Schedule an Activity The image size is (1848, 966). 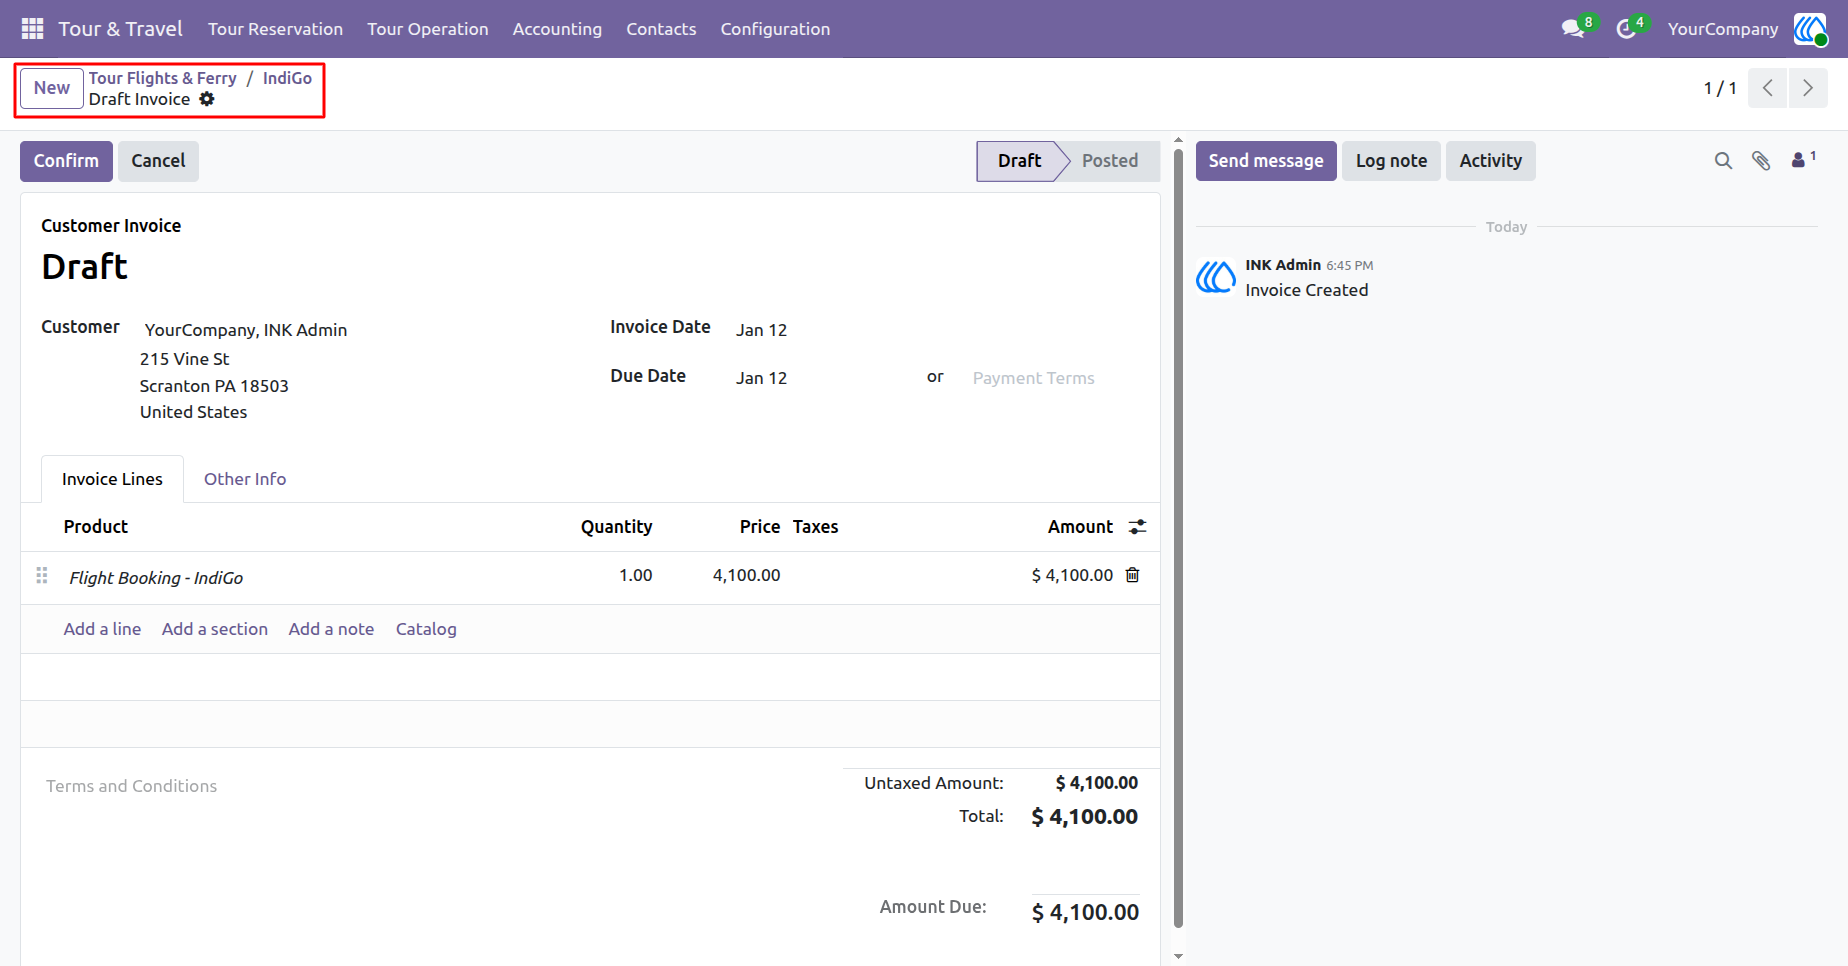pos(1490,161)
